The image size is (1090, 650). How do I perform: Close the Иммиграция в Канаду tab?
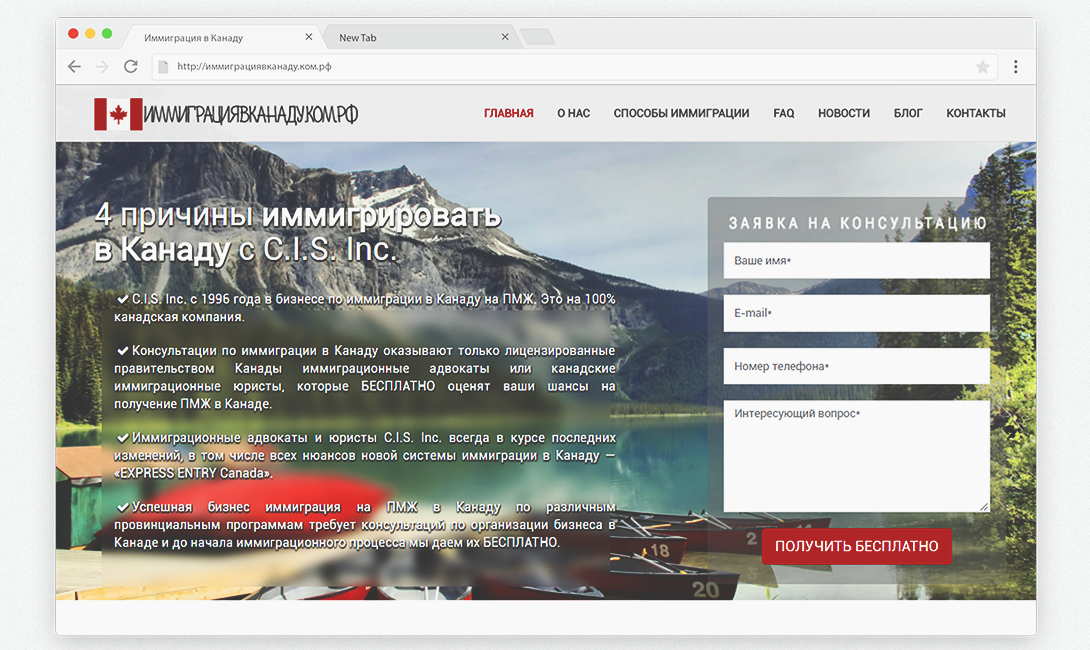click(x=309, y=37)
